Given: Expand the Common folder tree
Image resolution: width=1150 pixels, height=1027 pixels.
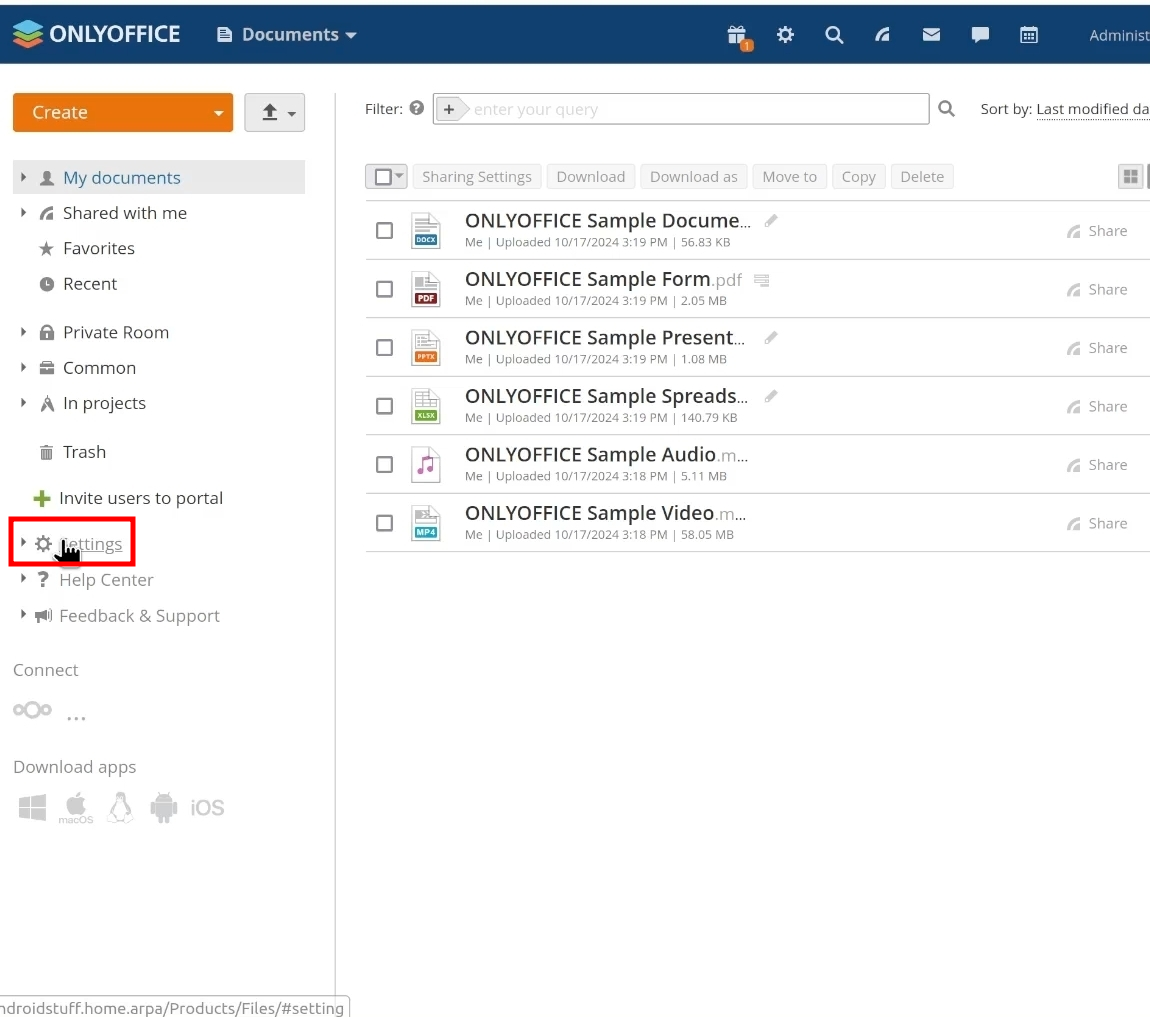Looking at the screenshot, I should pos(23,368).
